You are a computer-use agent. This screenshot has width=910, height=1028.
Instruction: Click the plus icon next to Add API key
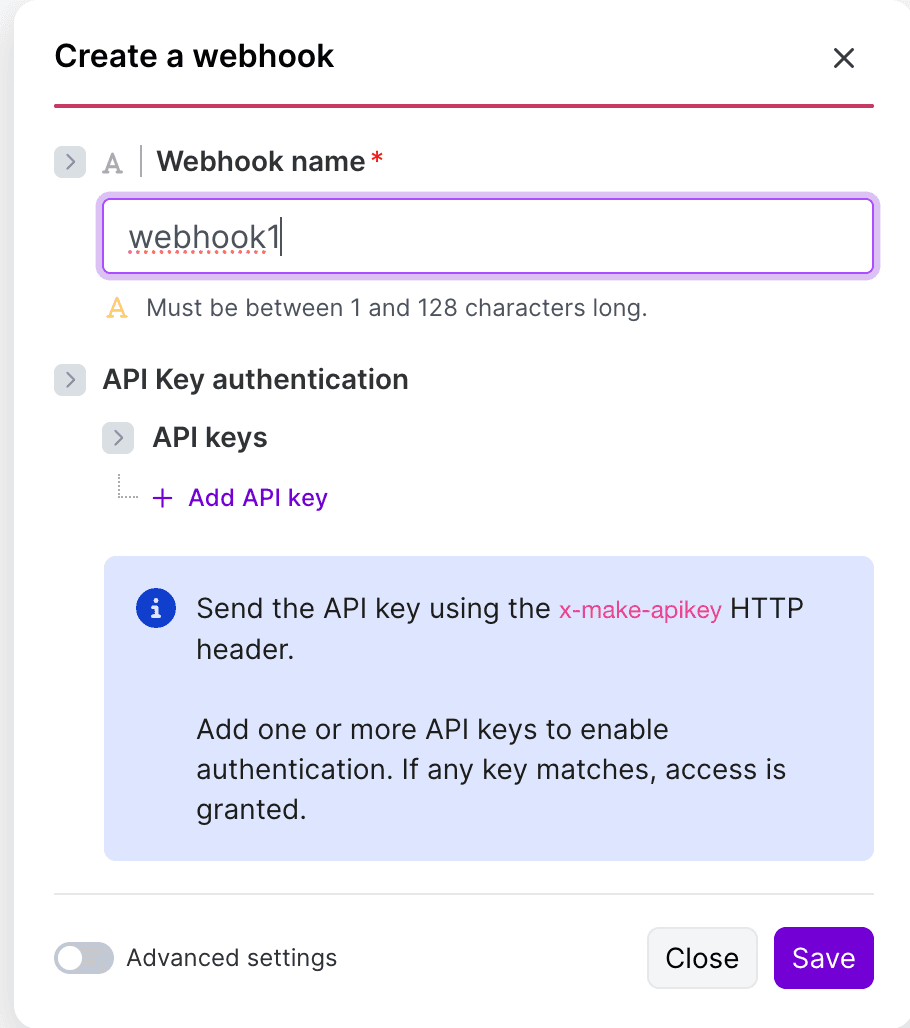tap(163, 498)
